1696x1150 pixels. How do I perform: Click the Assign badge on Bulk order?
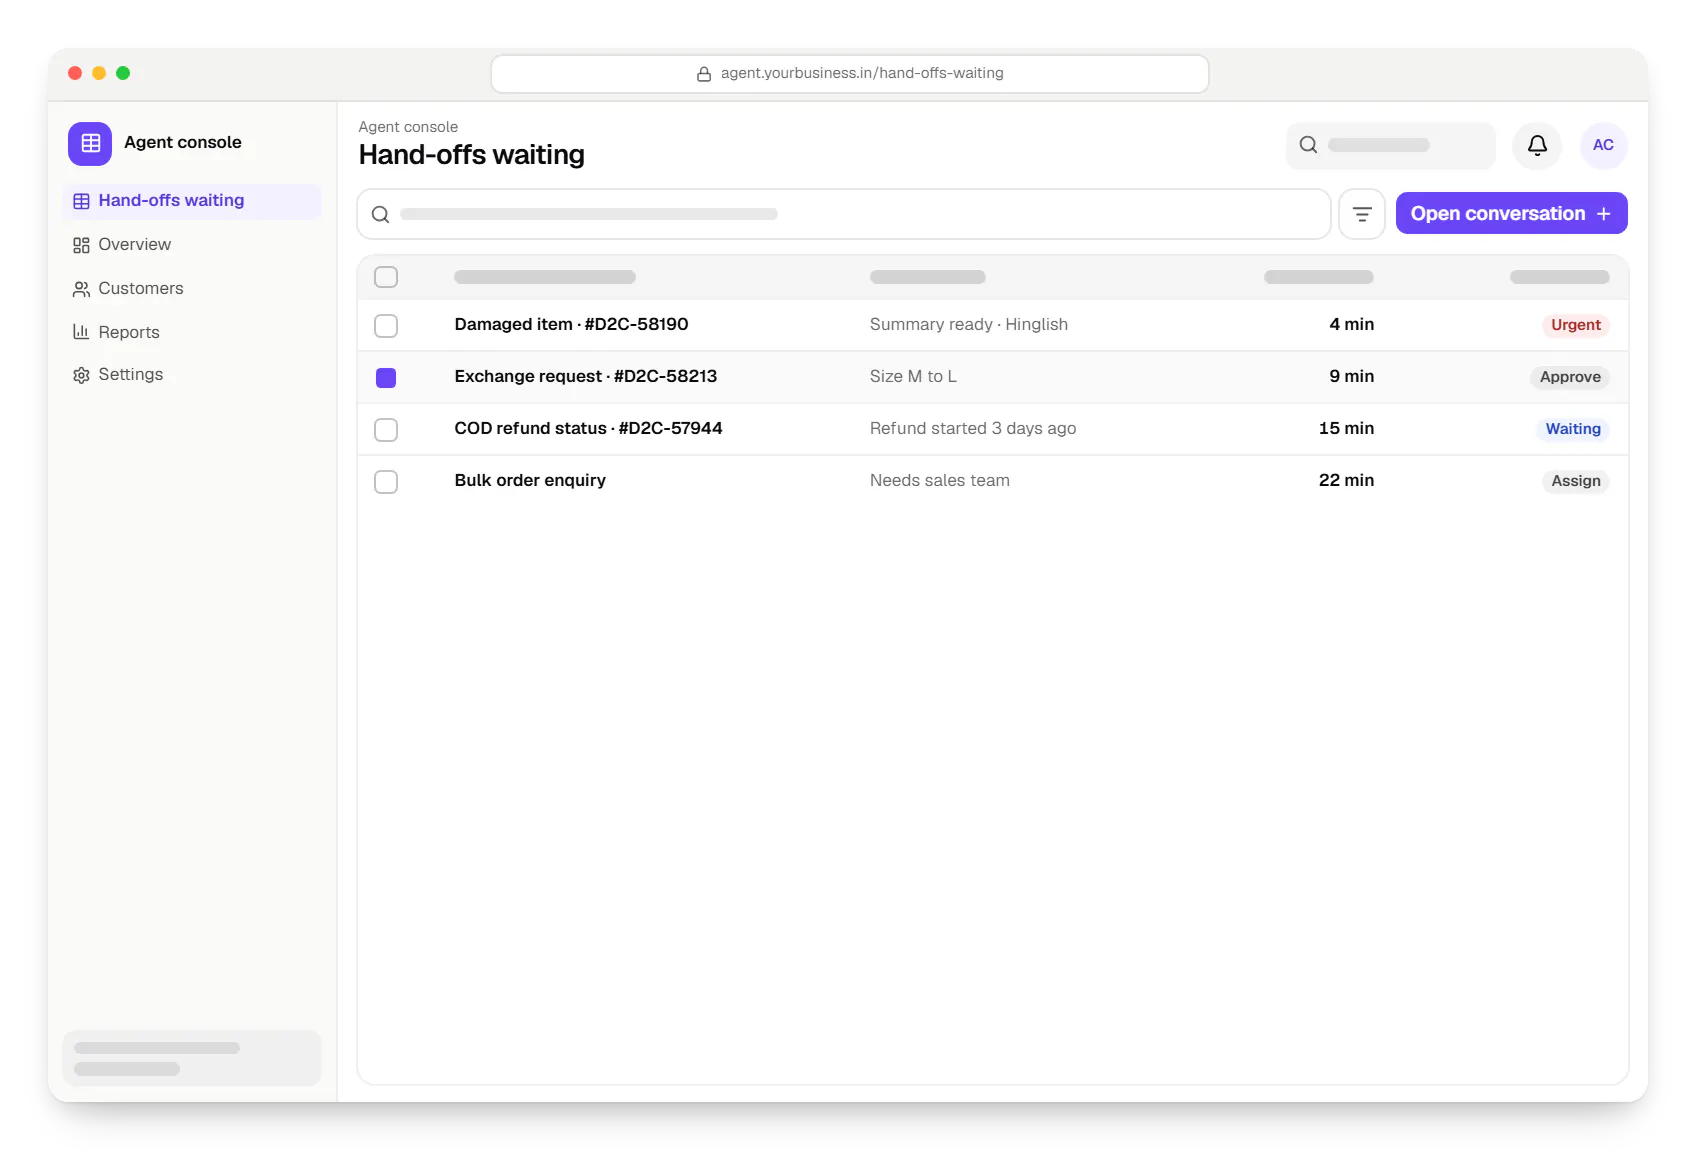(1575, 481)
